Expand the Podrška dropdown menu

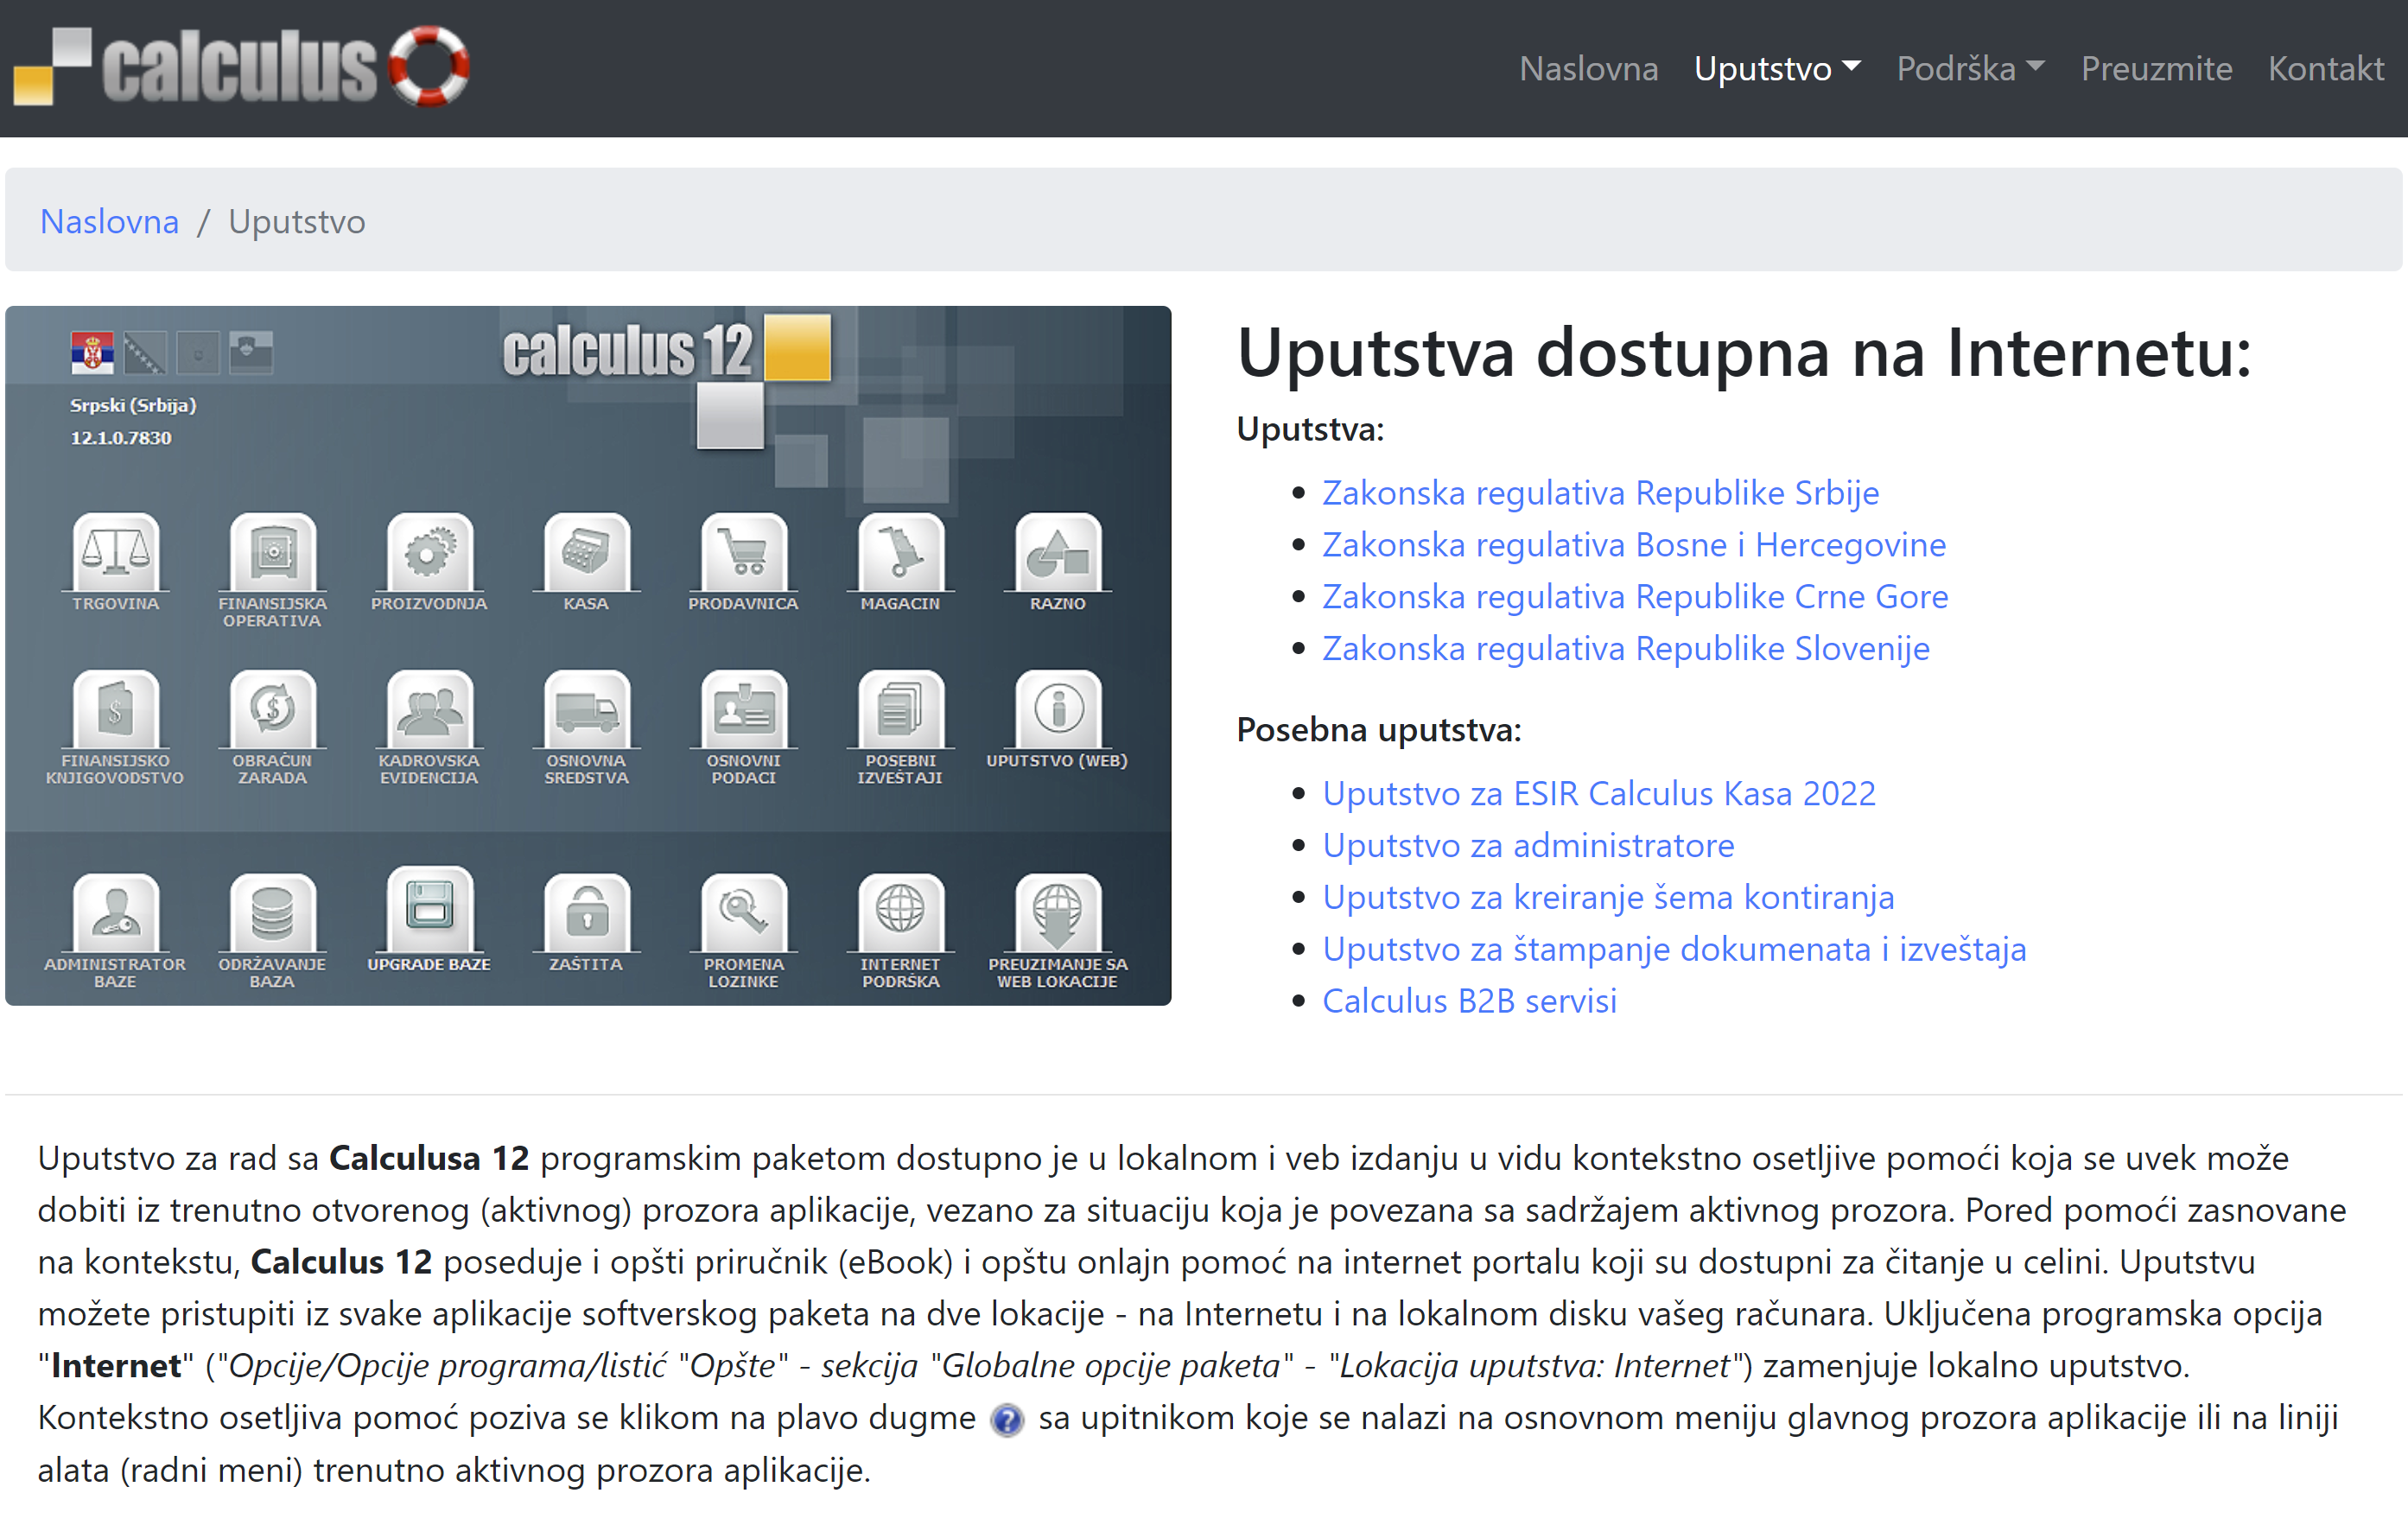pyautogui.click(x=1970, y=68)
